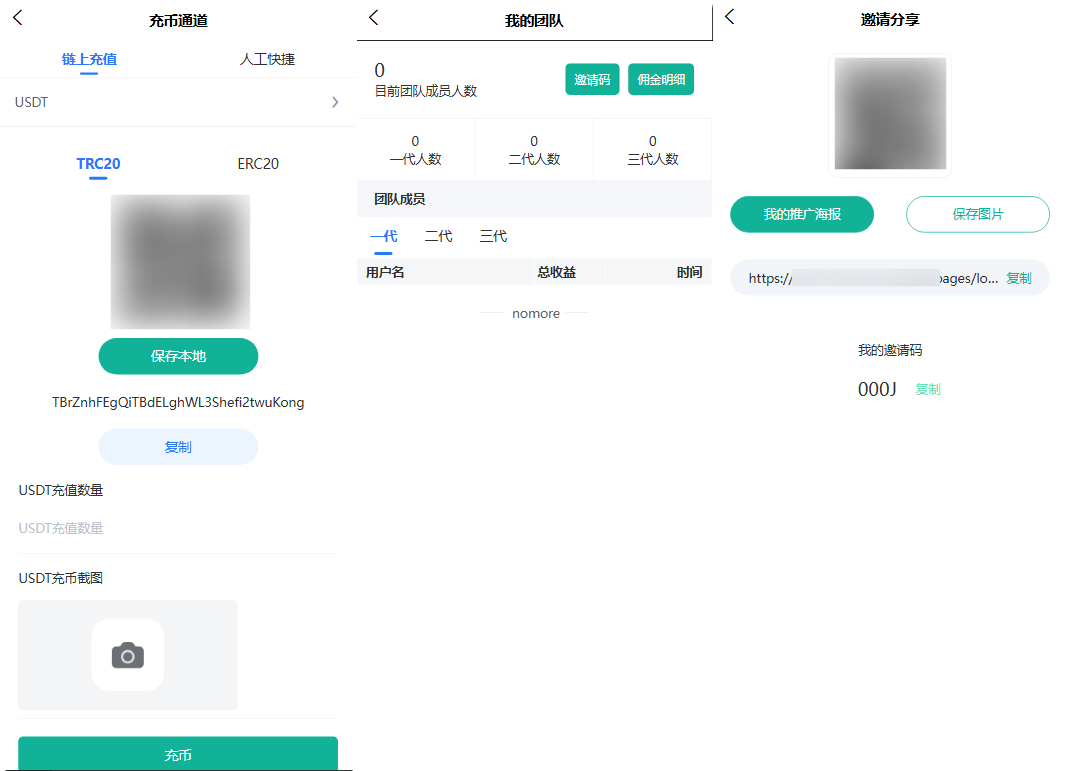Viewport: 1069px width, 771px height.
Task: Copy the invitation link with 复制
Action: (1018, 278)
